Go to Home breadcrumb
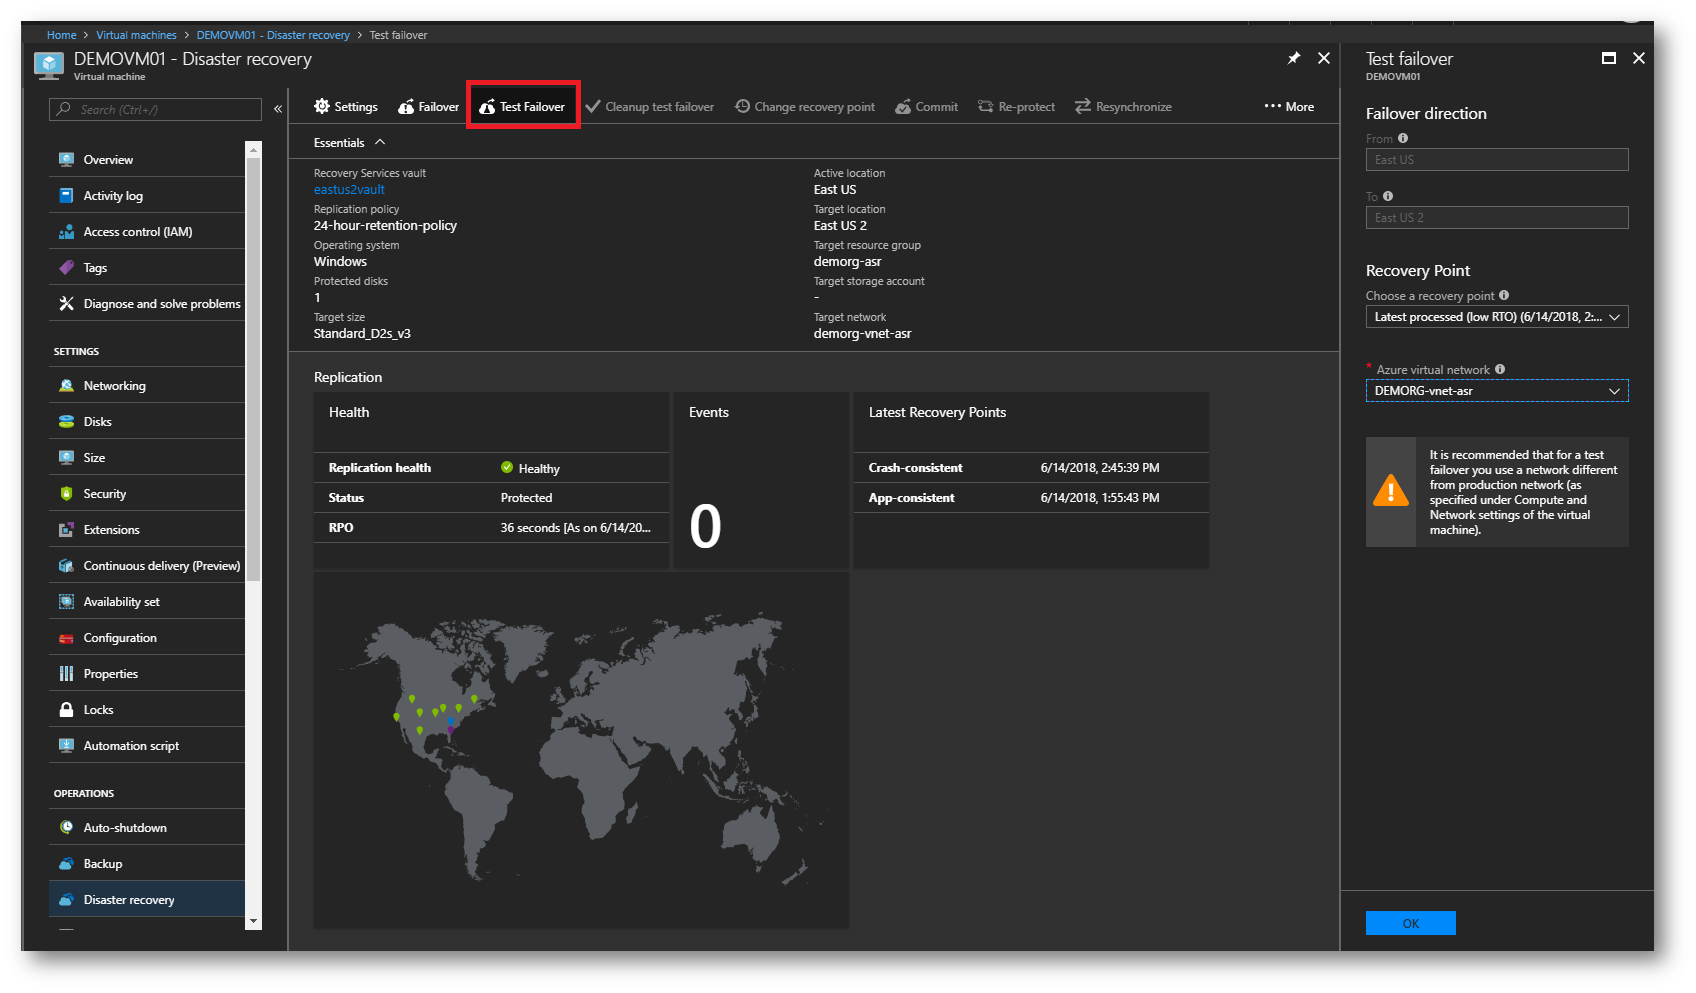This screenshot has height=993, width=1696. coord(61,35)
